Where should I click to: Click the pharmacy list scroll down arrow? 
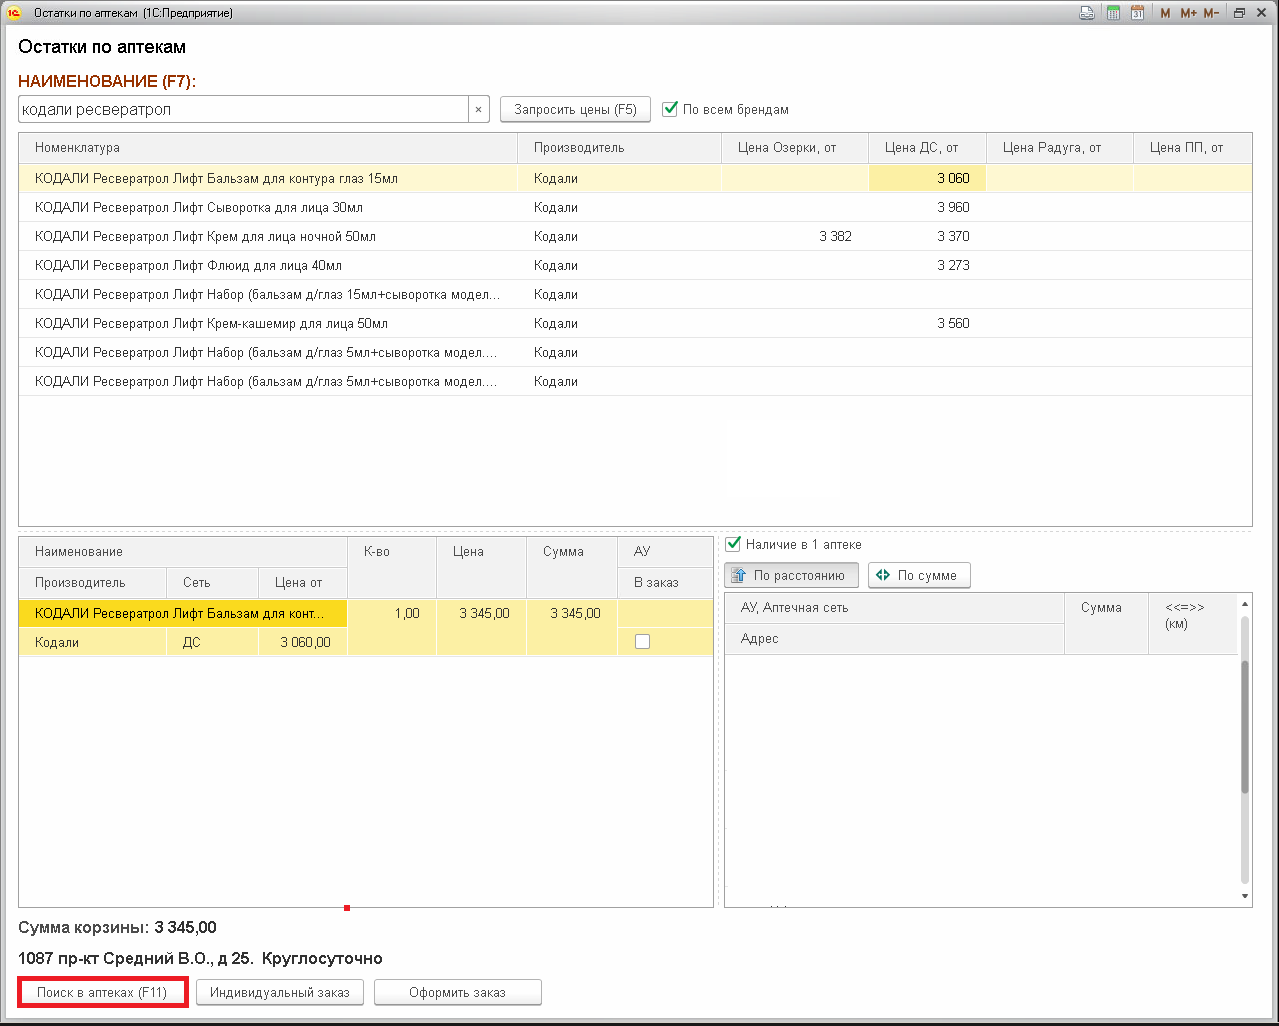pos(1245,896)
